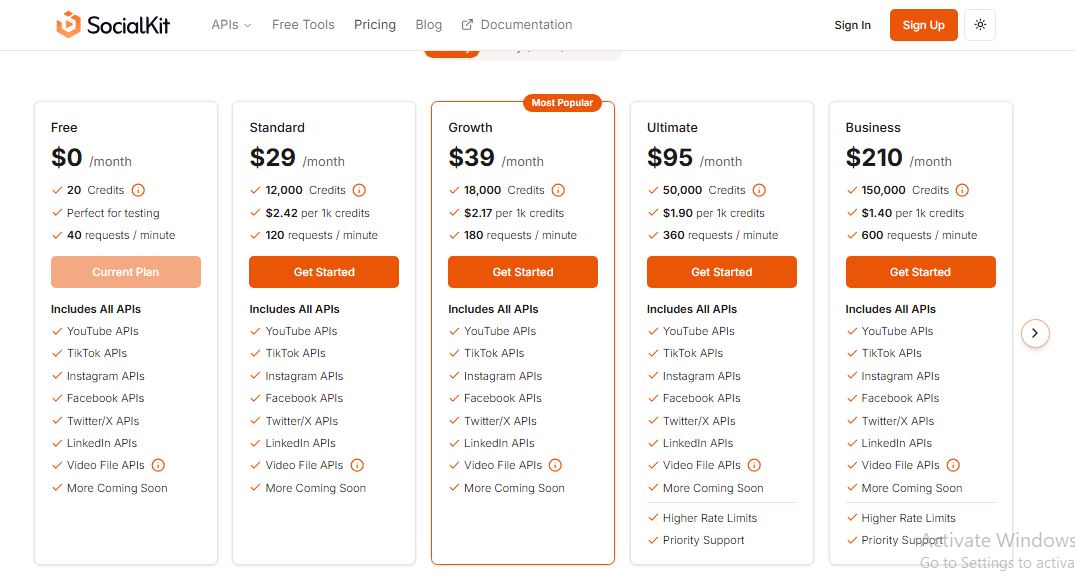
Task: Open the Pricing nav item
Action: tap(374, 25)
